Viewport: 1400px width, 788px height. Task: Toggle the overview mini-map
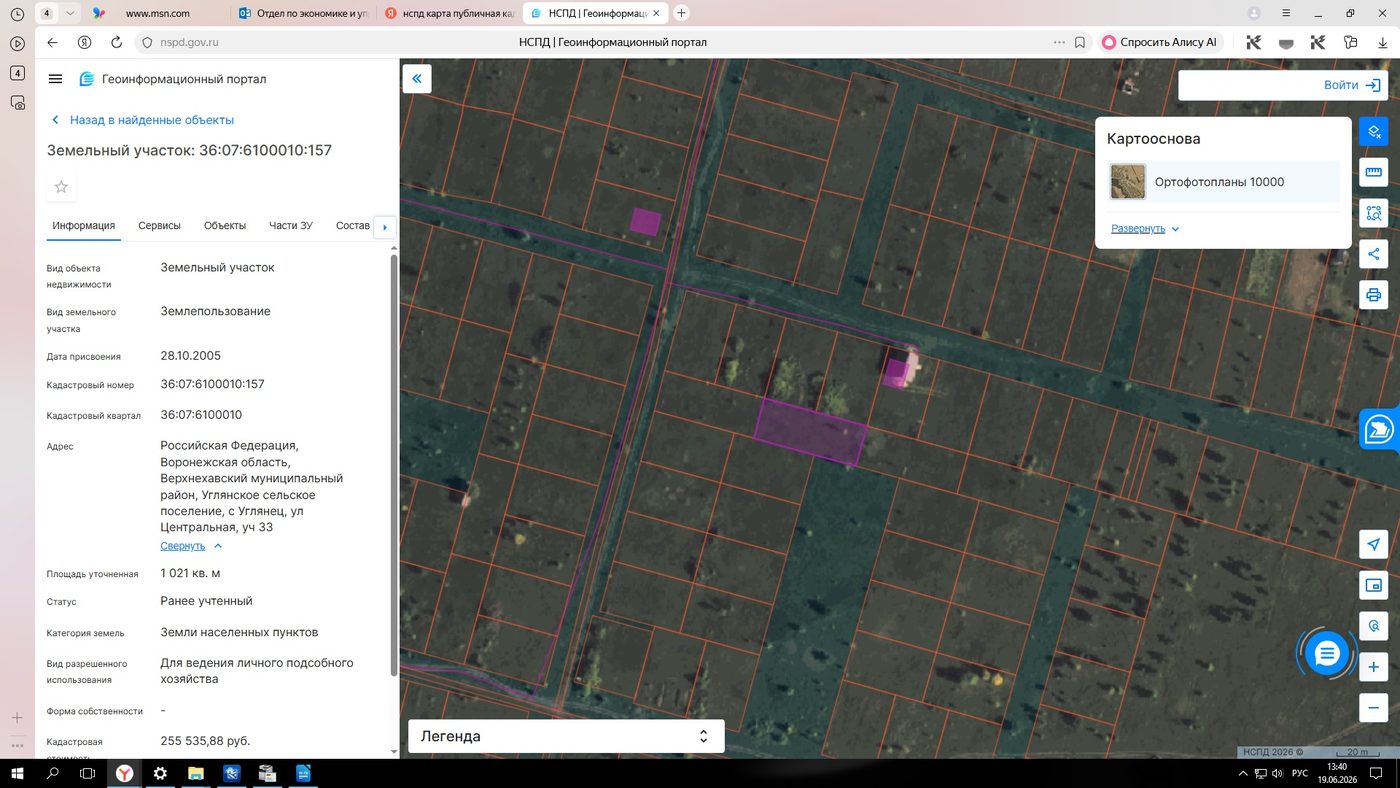click(x=1374, y=585)
